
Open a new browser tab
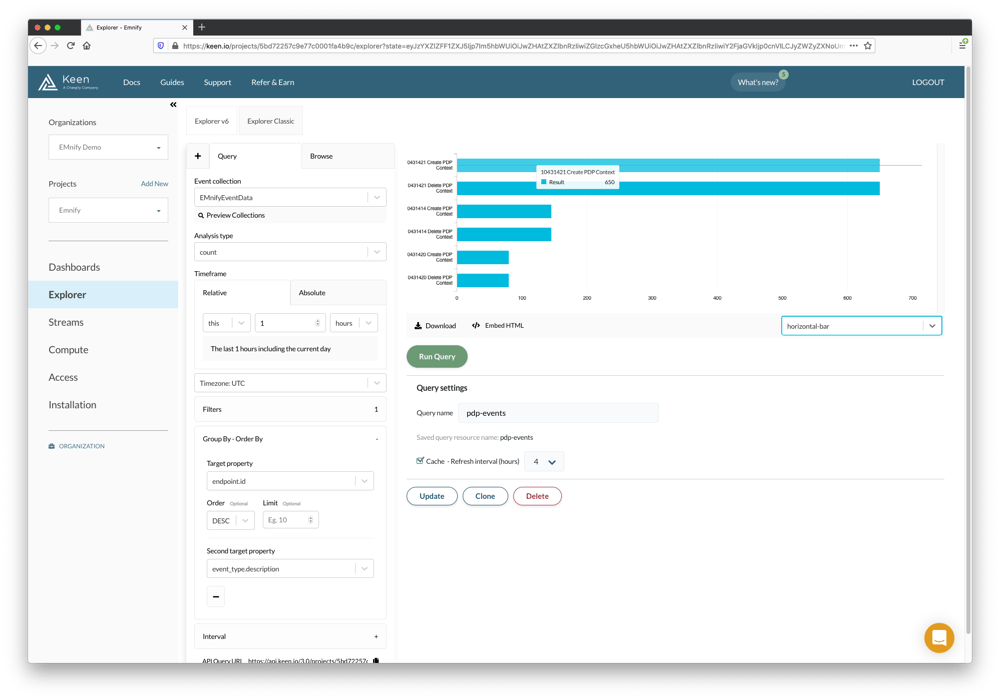[202, 27]
